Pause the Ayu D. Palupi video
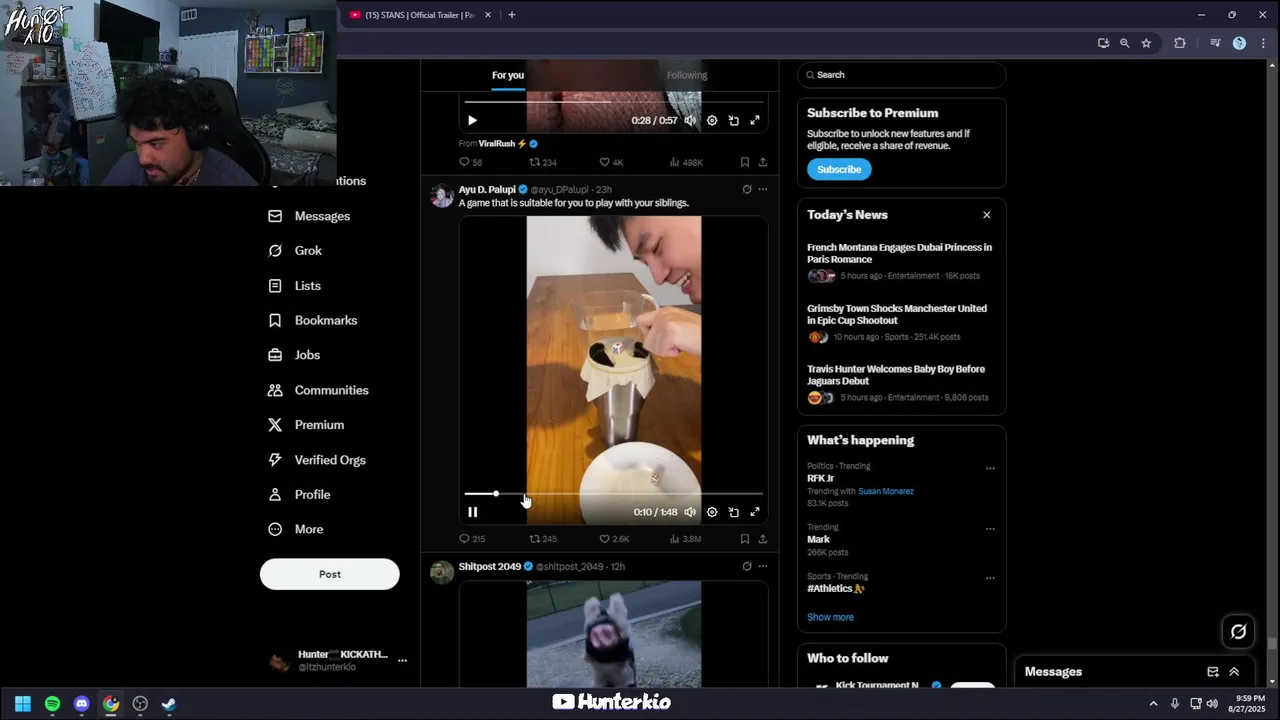The width and height of the screenshot is (1280, 720). point(473,512)
